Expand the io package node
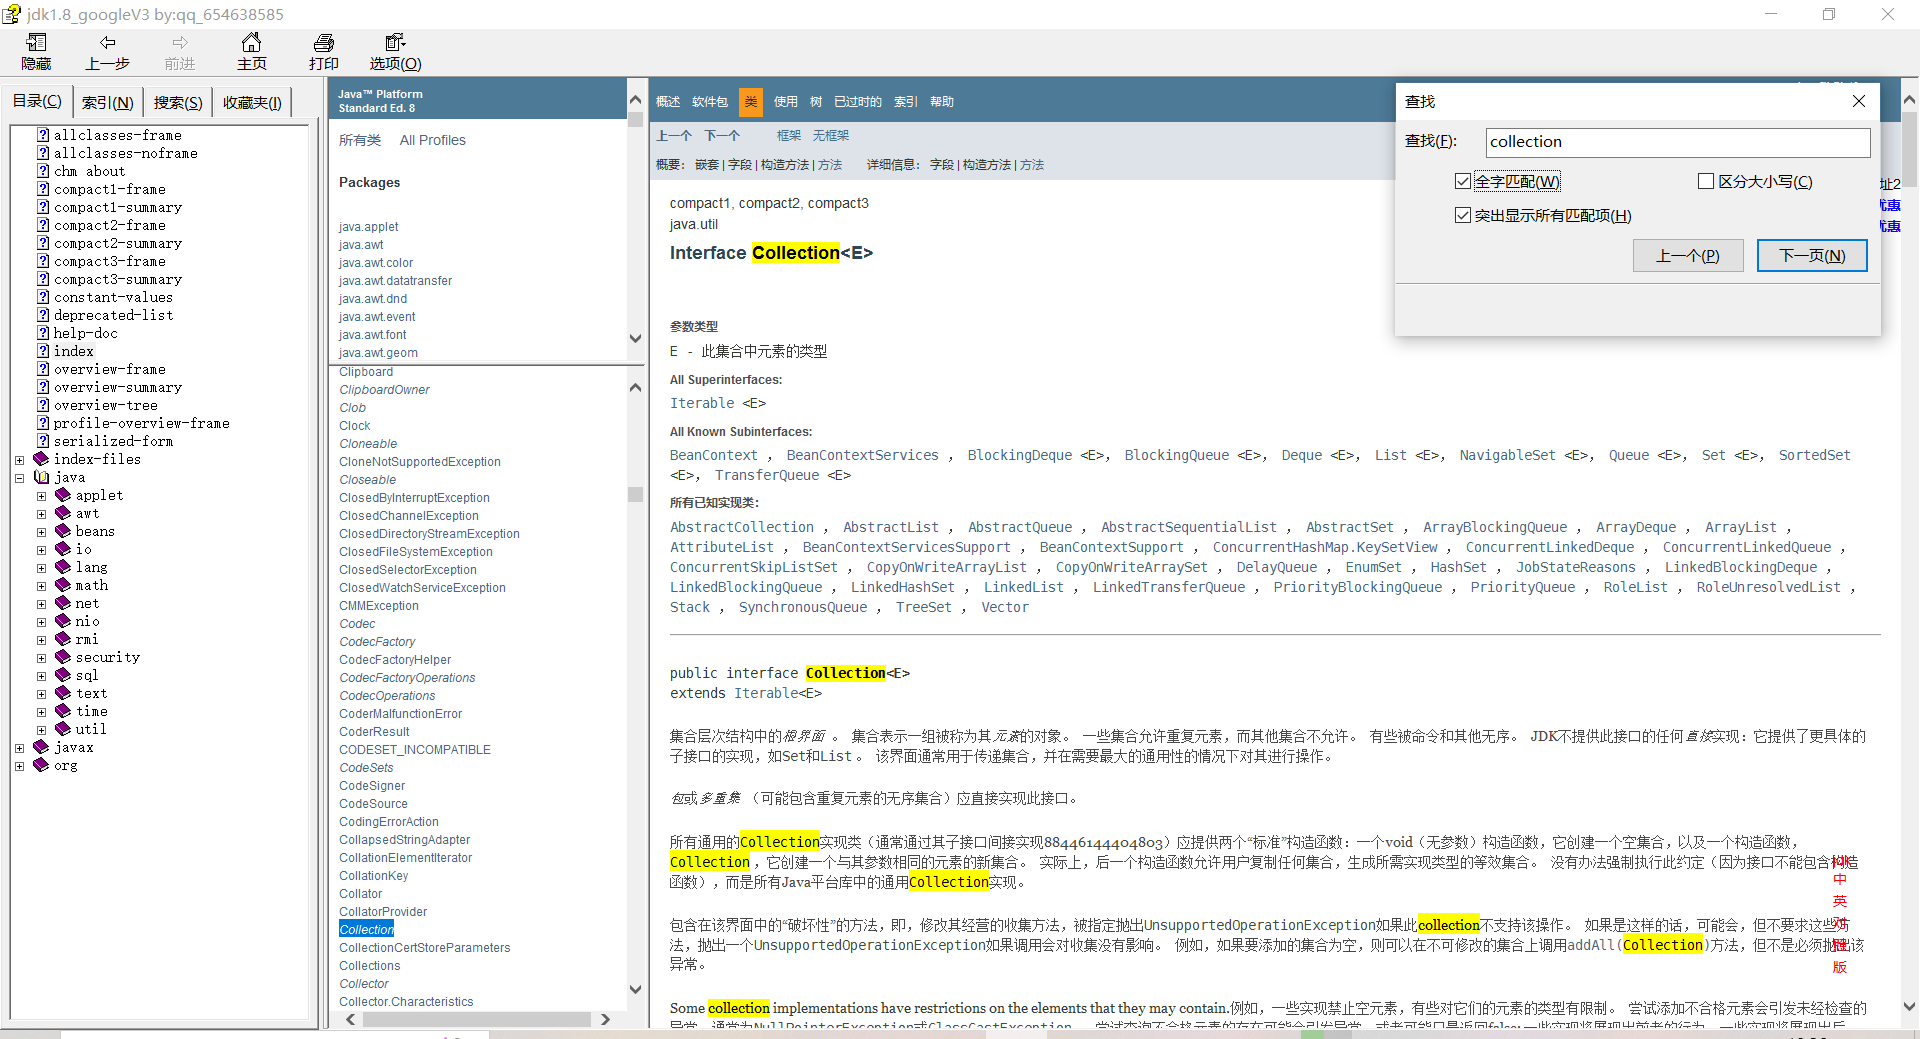Screen dimensions: 1920x1039 pyautogui.click(x=41, y=550)
